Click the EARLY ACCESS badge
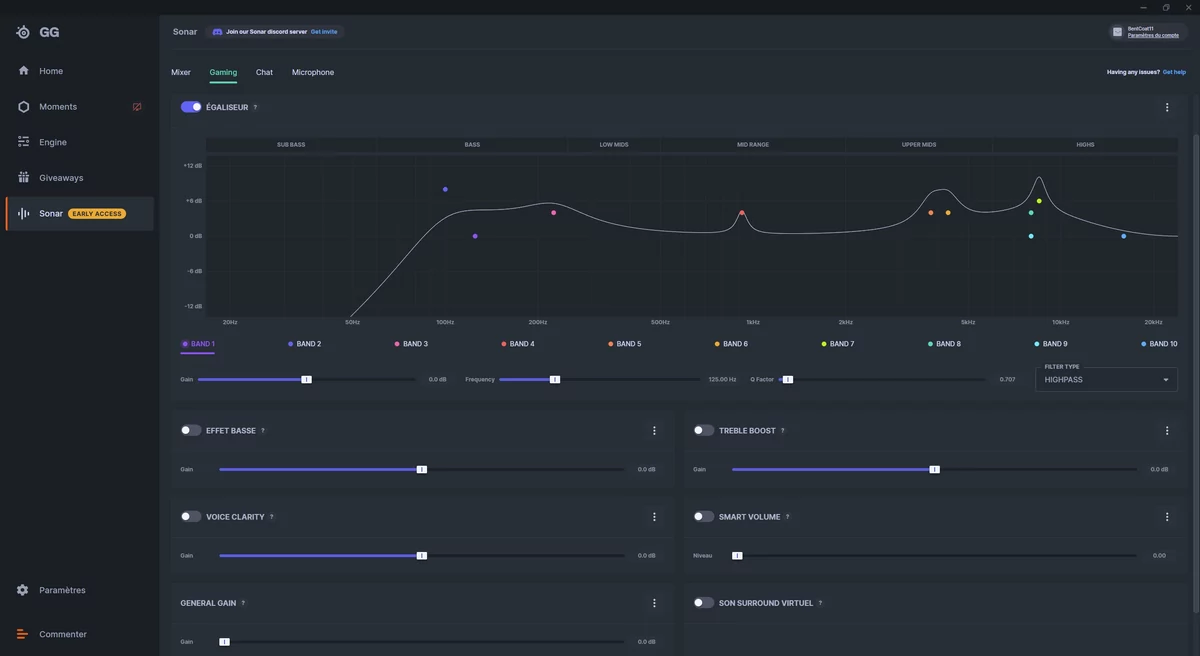The height and width of the screenshot is (656, 1200). coord(97,214)
